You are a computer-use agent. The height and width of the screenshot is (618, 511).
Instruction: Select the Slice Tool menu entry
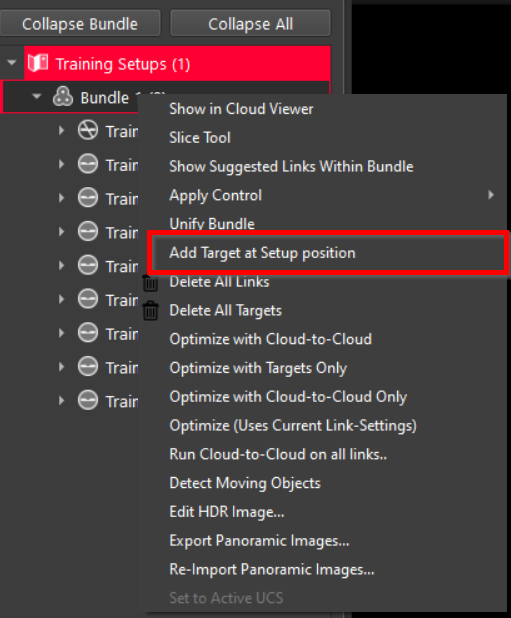point(200,138)
